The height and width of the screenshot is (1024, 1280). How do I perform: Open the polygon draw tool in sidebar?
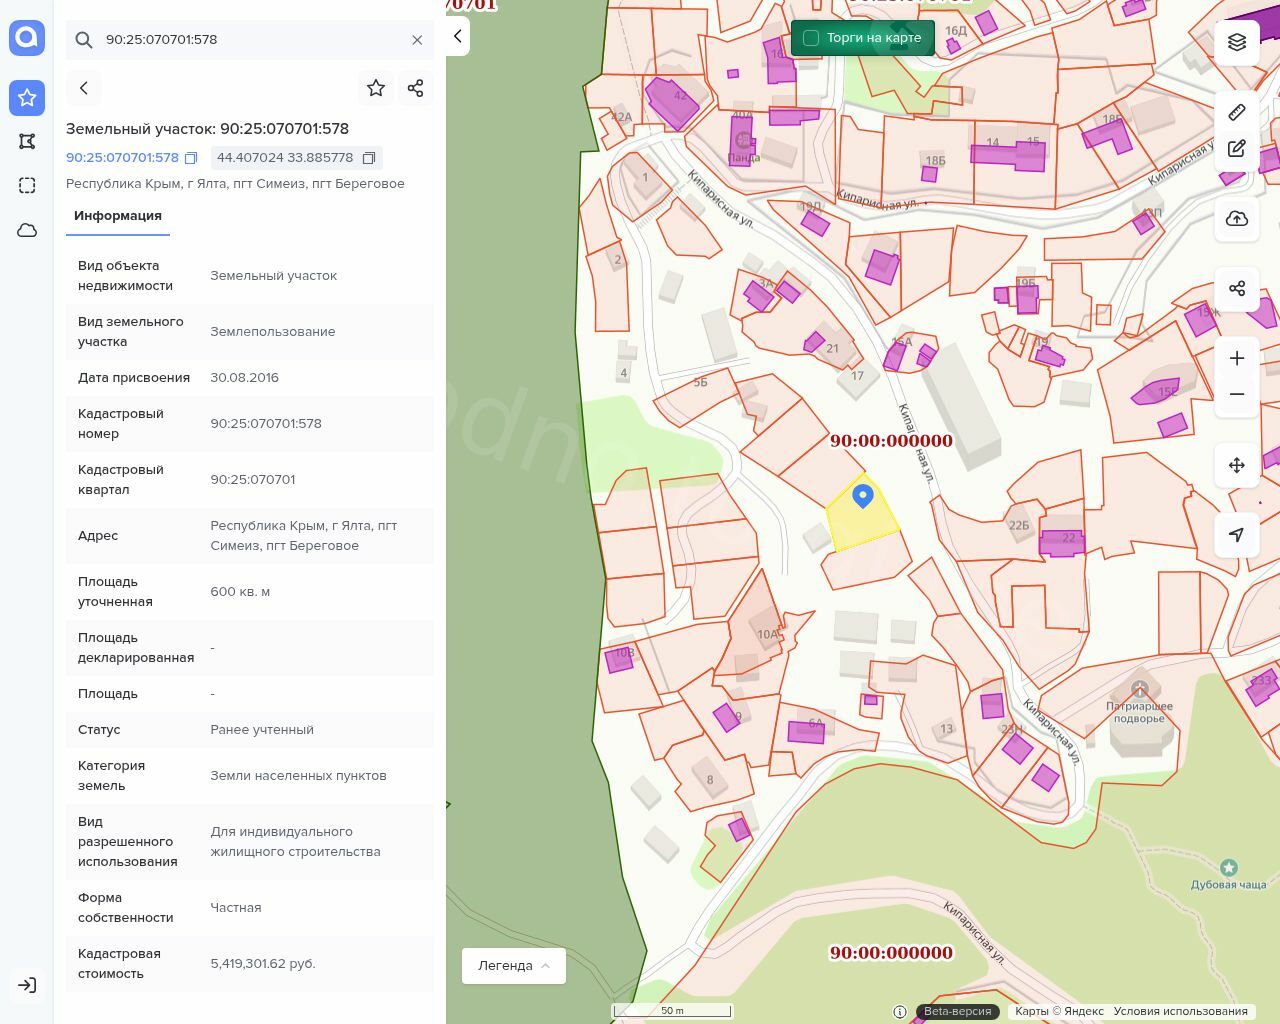[x=27, y=141]
